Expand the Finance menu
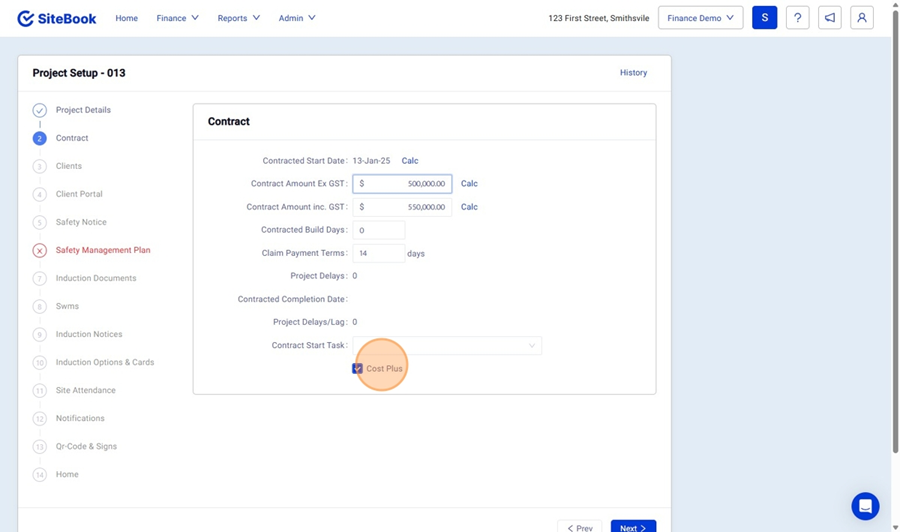The height and width of the screenshot is (532, 900). point(177,18)
